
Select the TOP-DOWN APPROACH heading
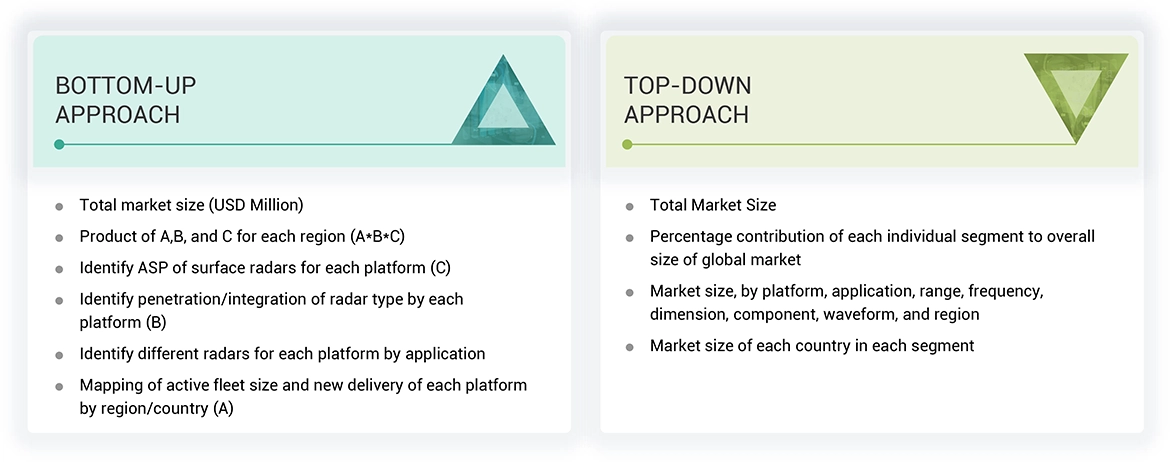point(688,99)
